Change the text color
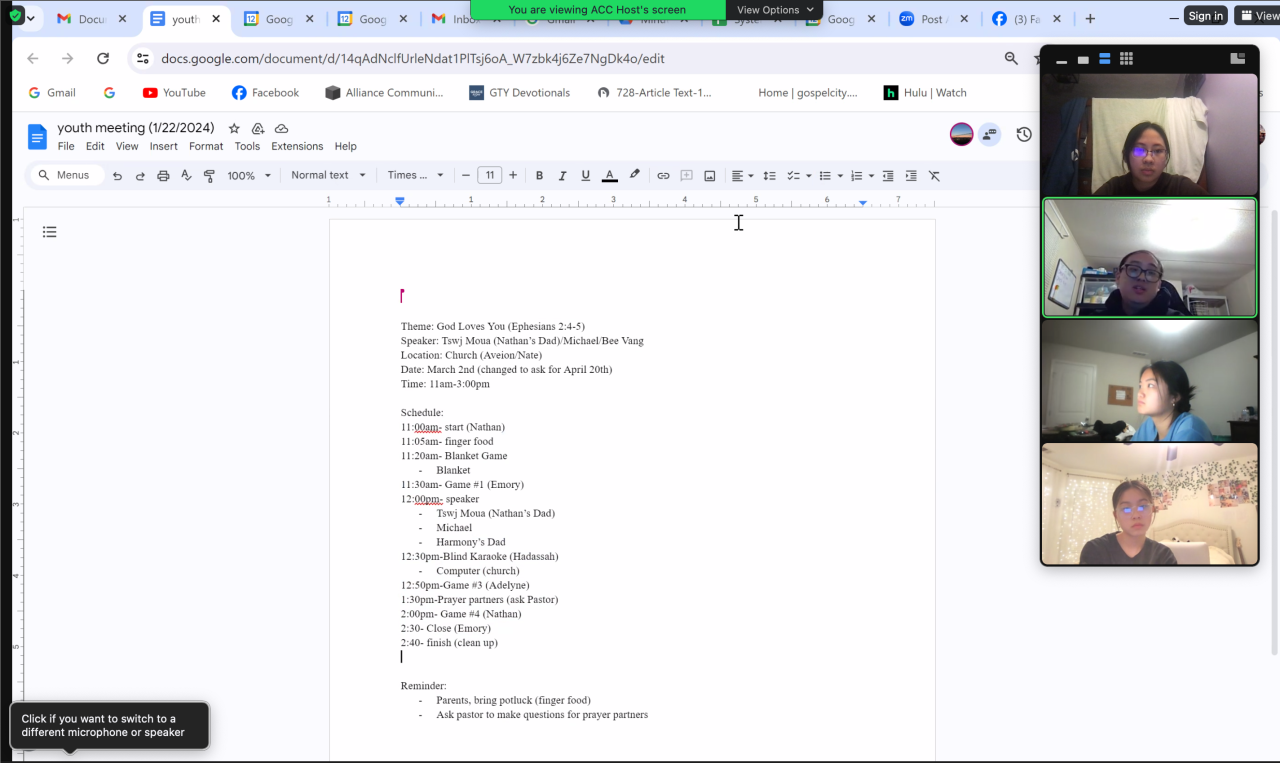 click(x=610, y=175)
